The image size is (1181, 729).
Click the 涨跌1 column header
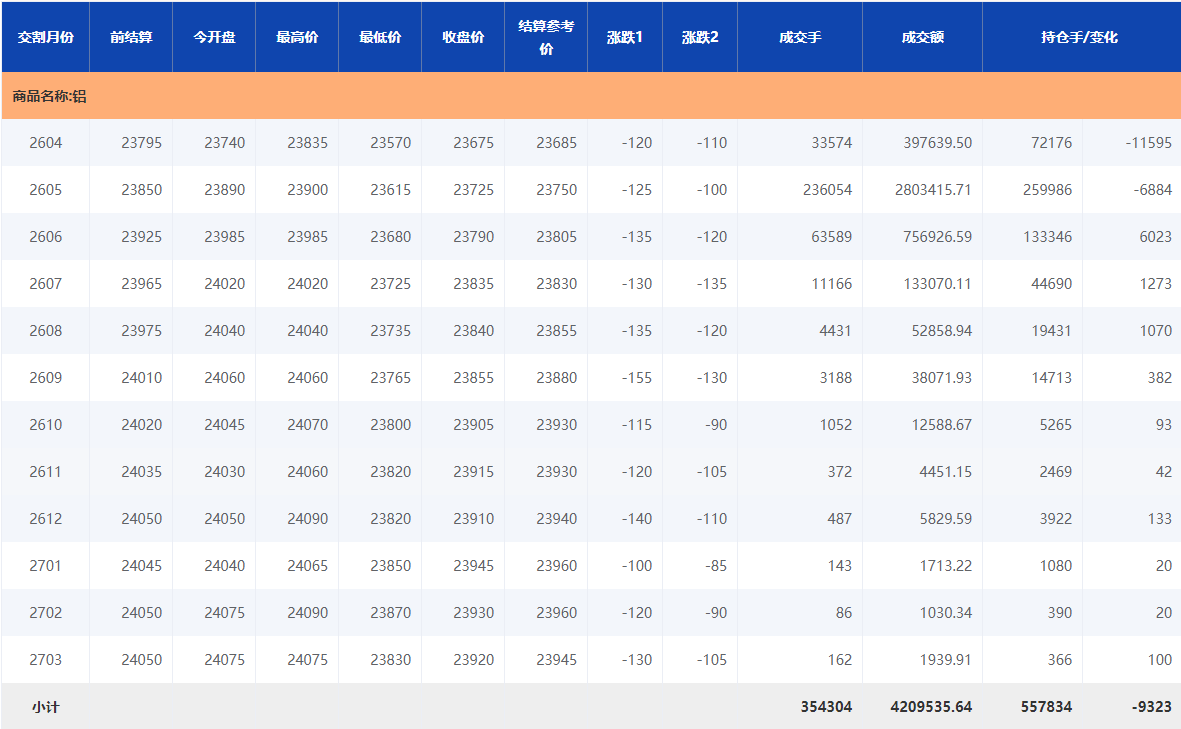625,37
